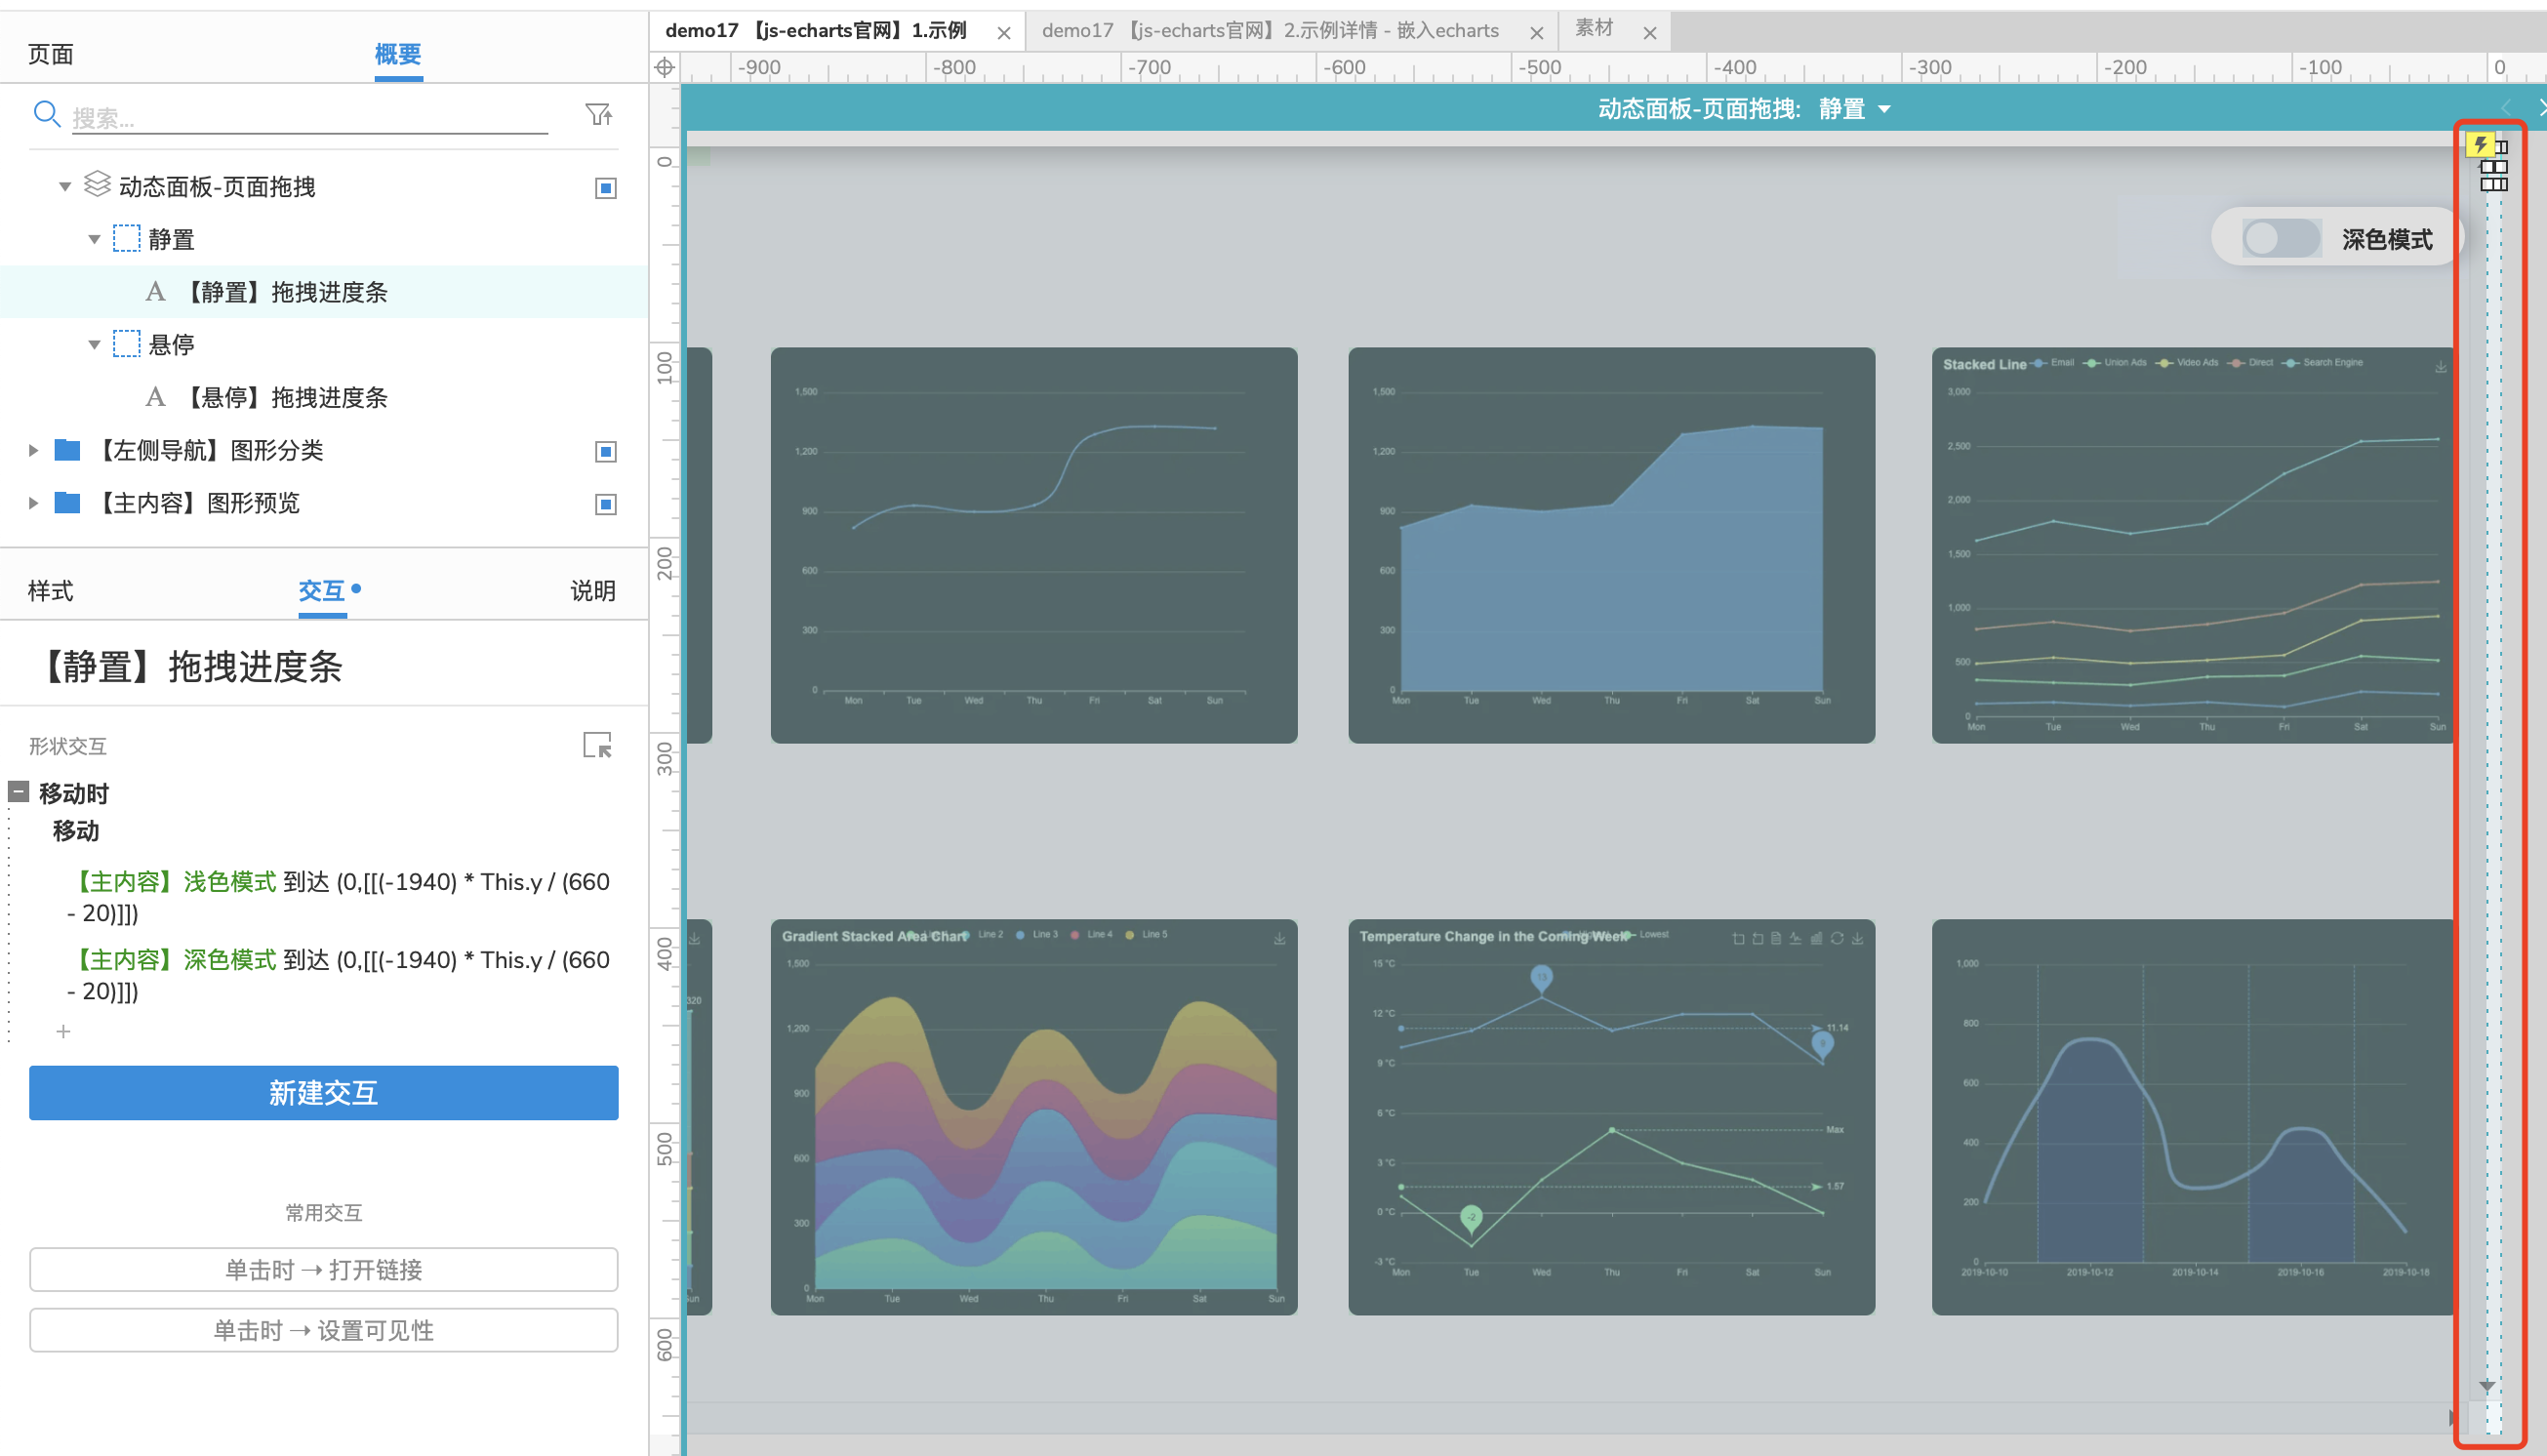
Task: Toggle the blue square beside 【主内容】图形预览
Action: (606, 504)
